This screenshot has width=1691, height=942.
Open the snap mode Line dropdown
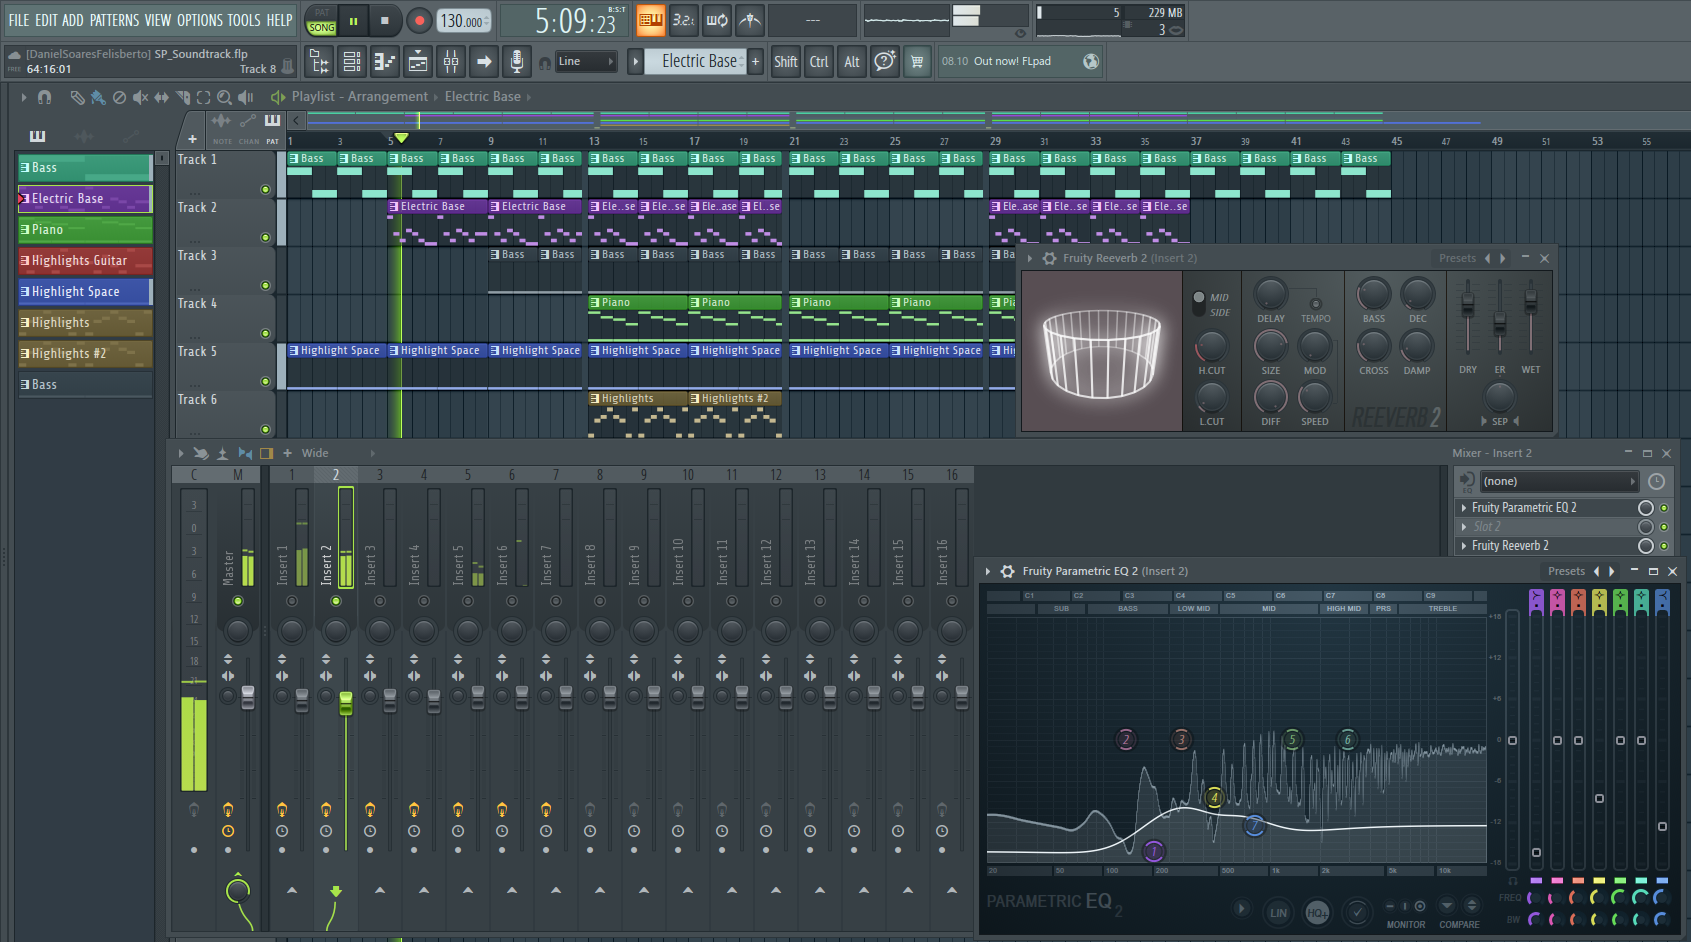586,62
